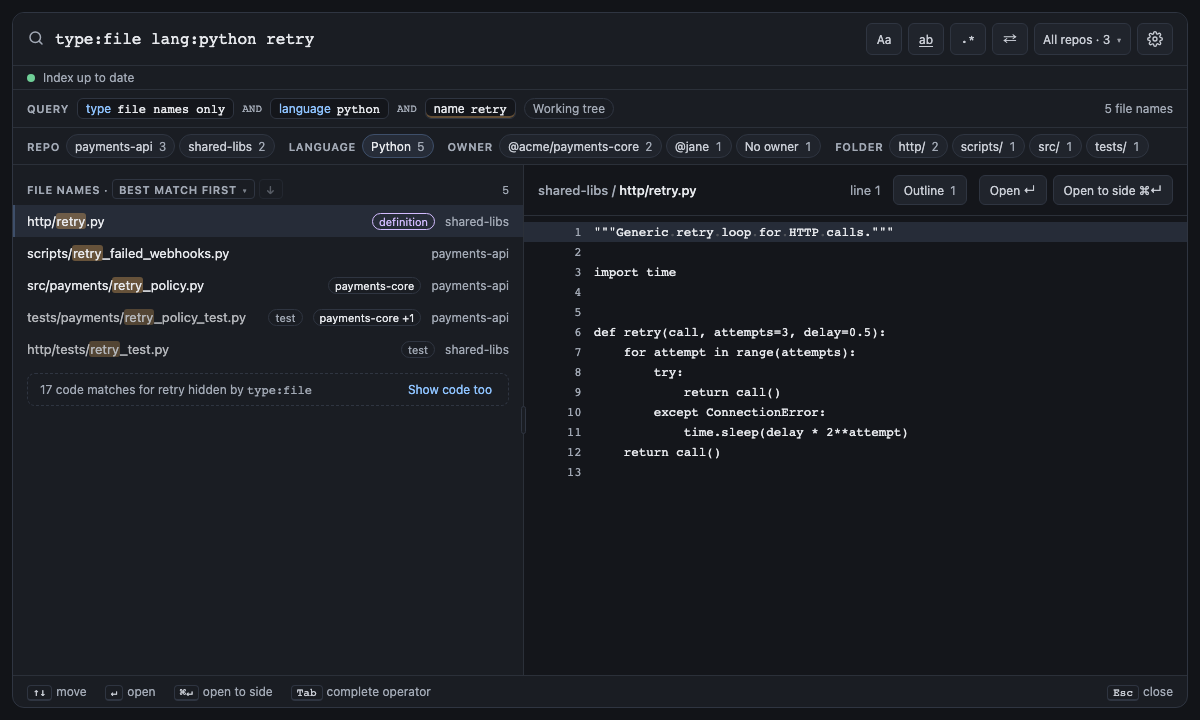Click the sort direction arrow icon
The width and height of the screenshot is (1200, 720).
[270, 190]
